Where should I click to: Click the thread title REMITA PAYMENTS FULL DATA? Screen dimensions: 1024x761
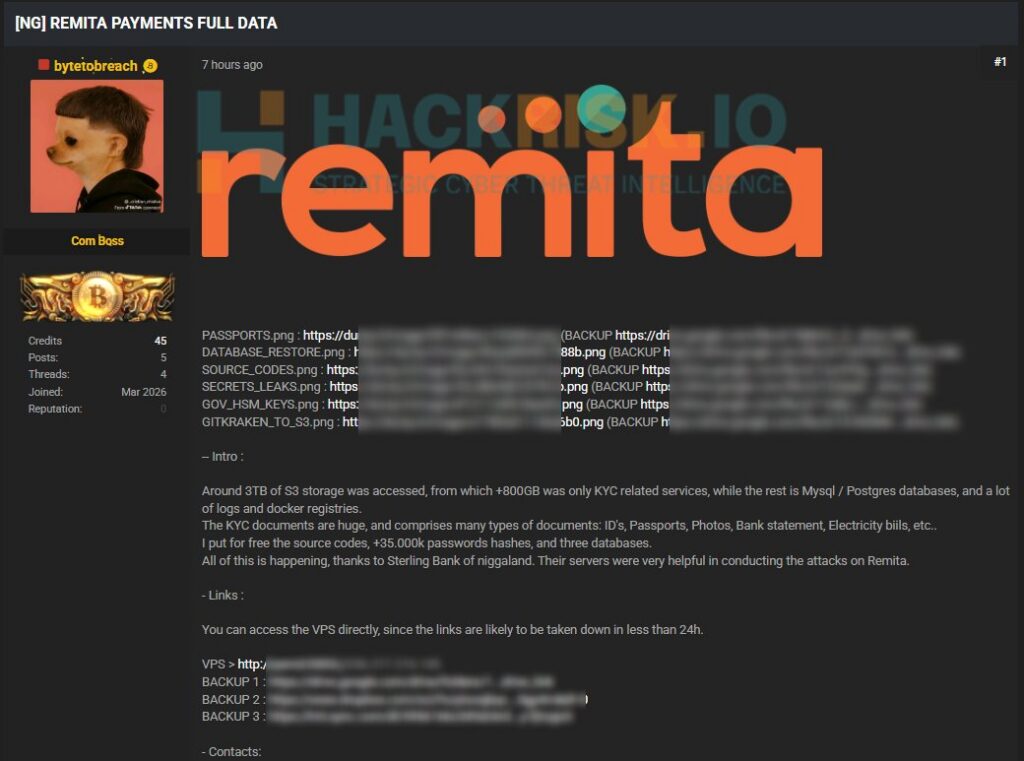coord(146,23)
